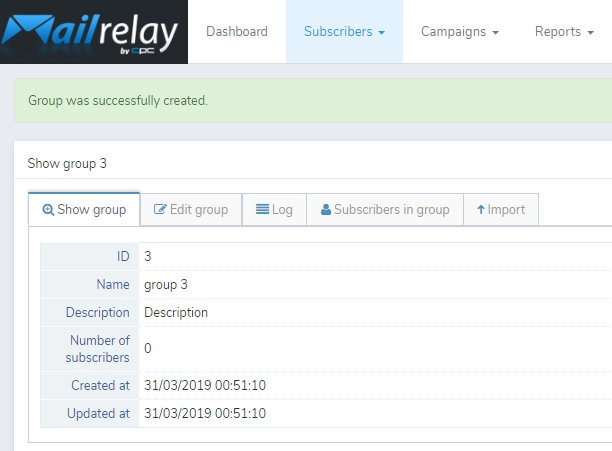
Task: Click the person icon on Subscribers in group
Action: [x=326, y=210]
